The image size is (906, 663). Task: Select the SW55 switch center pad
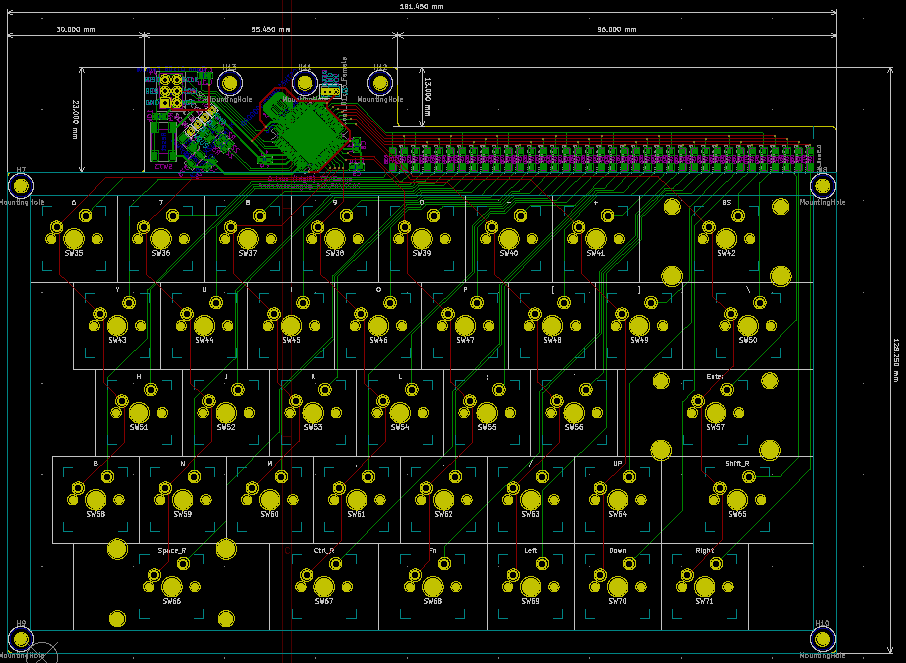coord(487,413)
